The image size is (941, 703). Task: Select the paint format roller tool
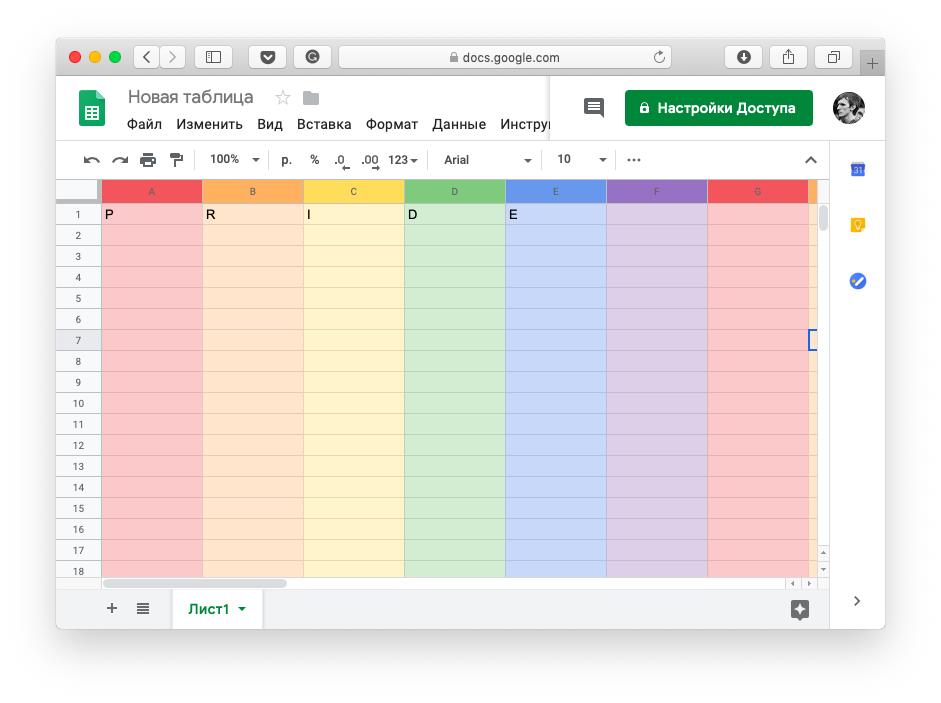tap(177, 160)
